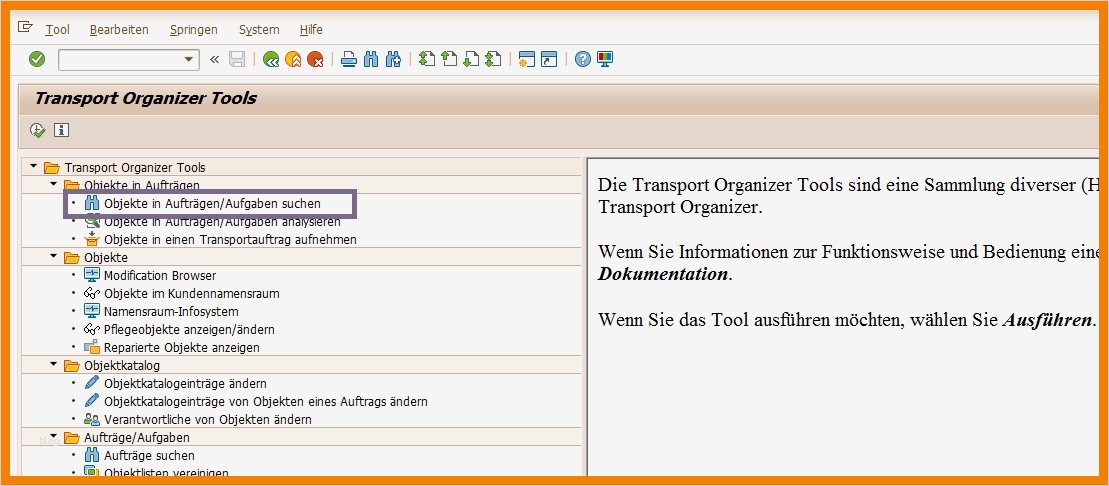Image resolution: width=1109 pixels, height=486 pixels.
Task: Create New Session window icon
Action: 526,59
